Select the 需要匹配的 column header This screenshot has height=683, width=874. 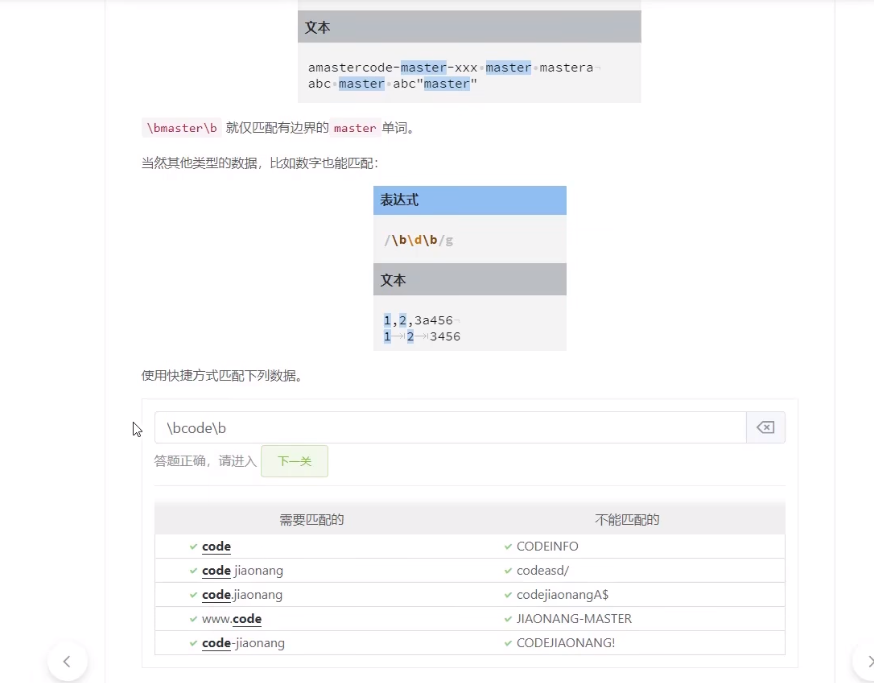[312, 520]
